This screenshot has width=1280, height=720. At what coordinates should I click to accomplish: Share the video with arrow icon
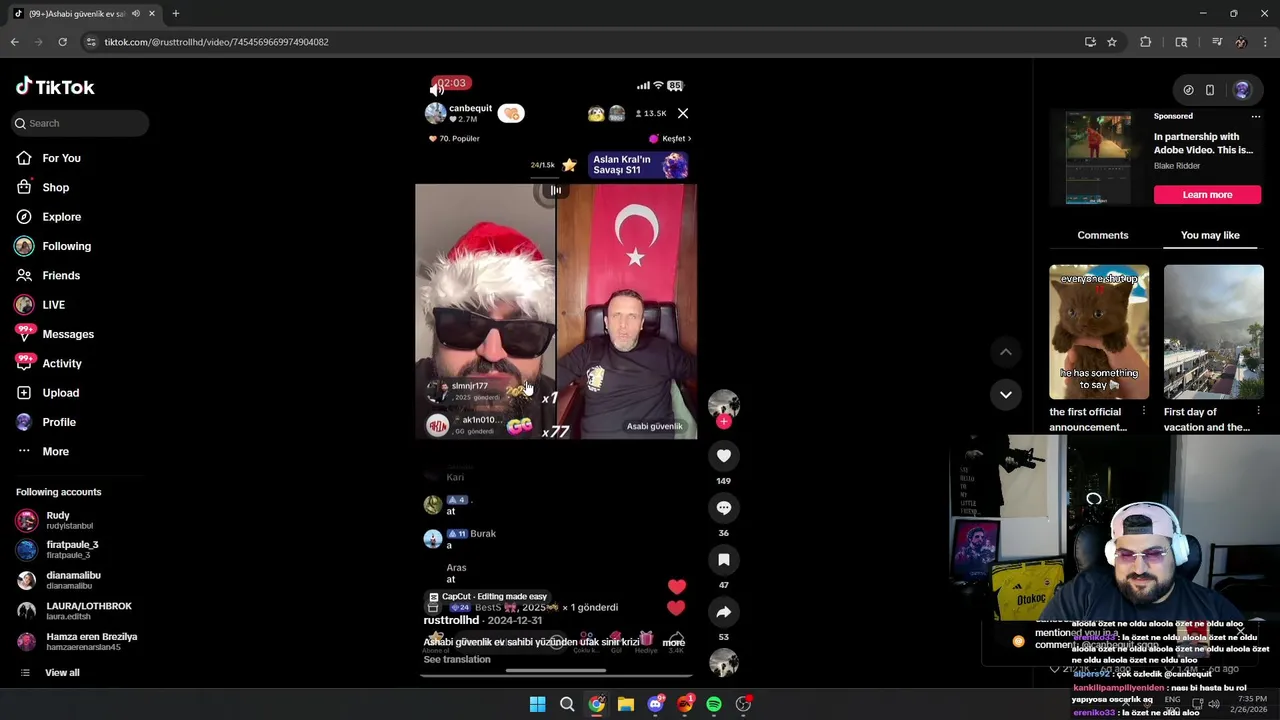[x=724, y=612]
